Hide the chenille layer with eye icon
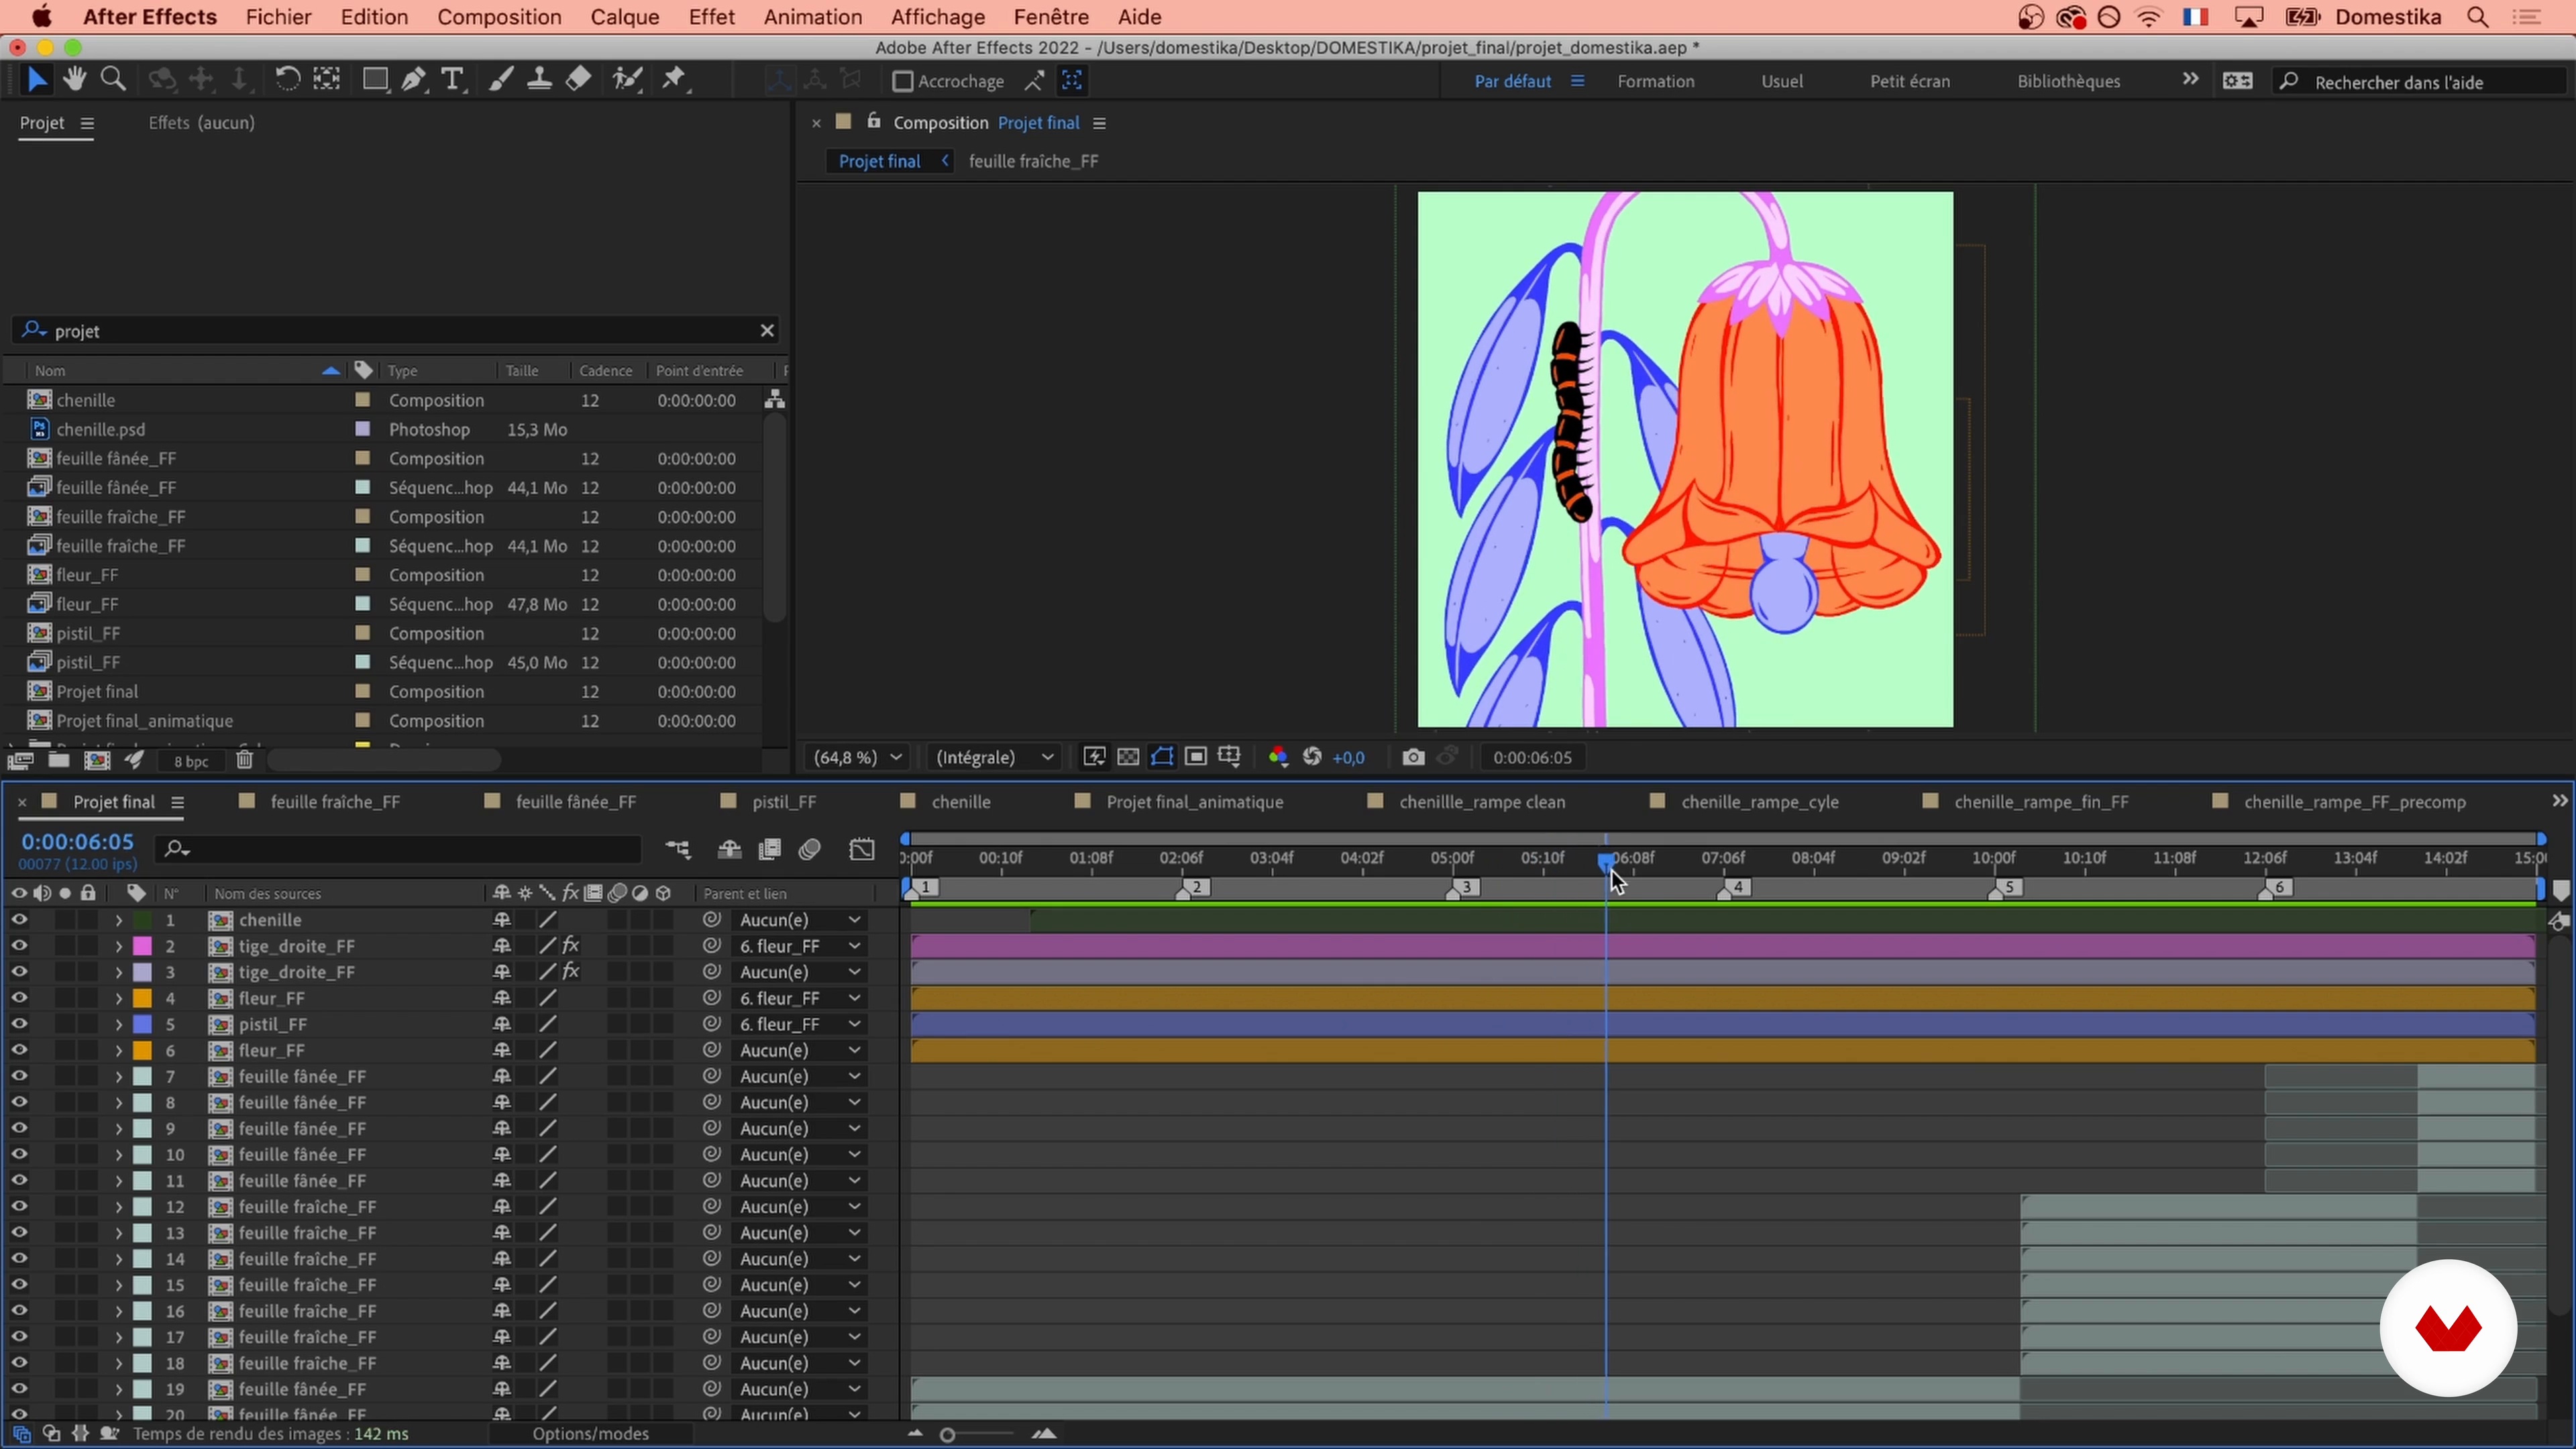 [19, 920]
